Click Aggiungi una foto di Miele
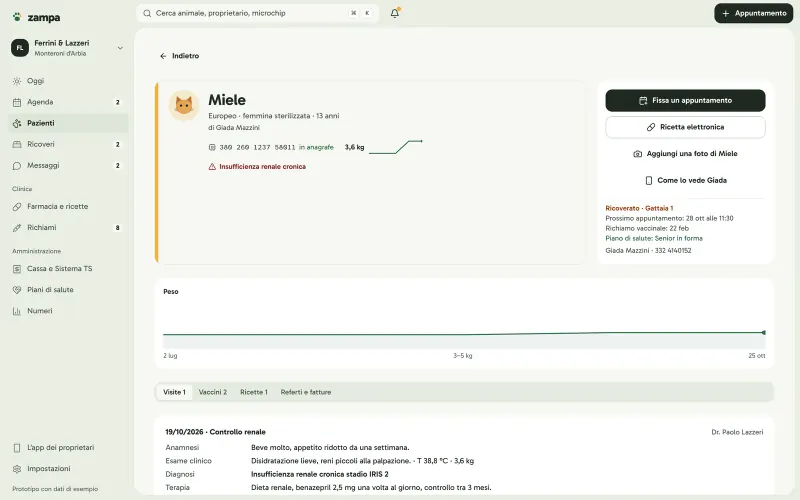 685,154
